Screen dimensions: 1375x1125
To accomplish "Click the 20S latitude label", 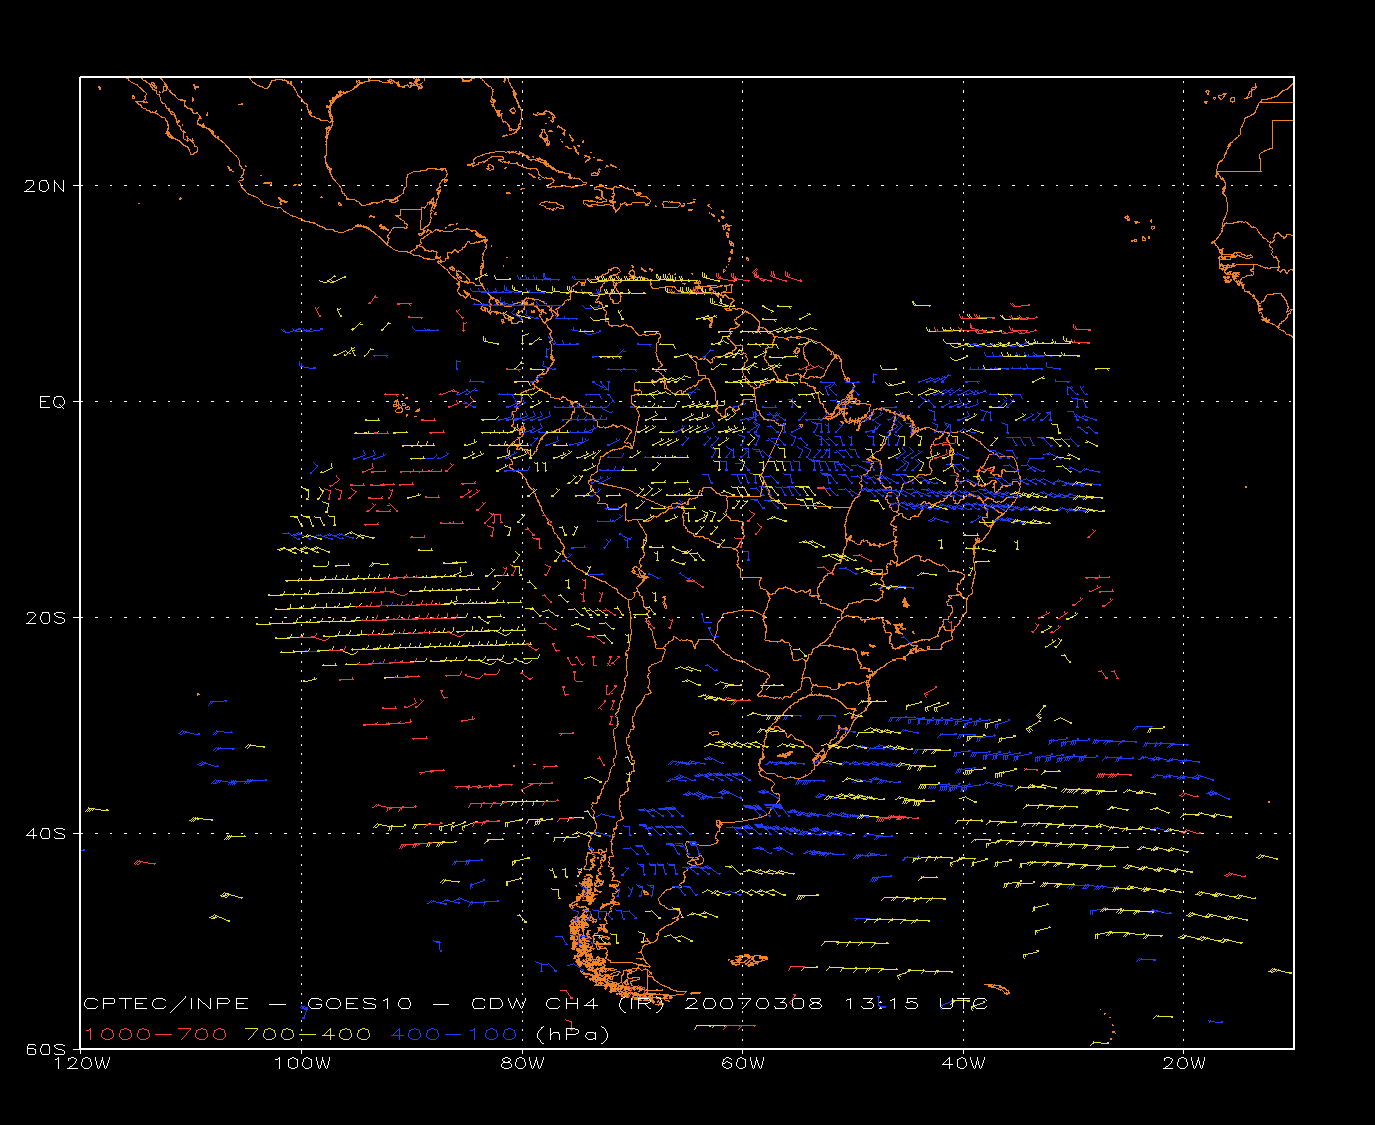I will tap(46, 617).
